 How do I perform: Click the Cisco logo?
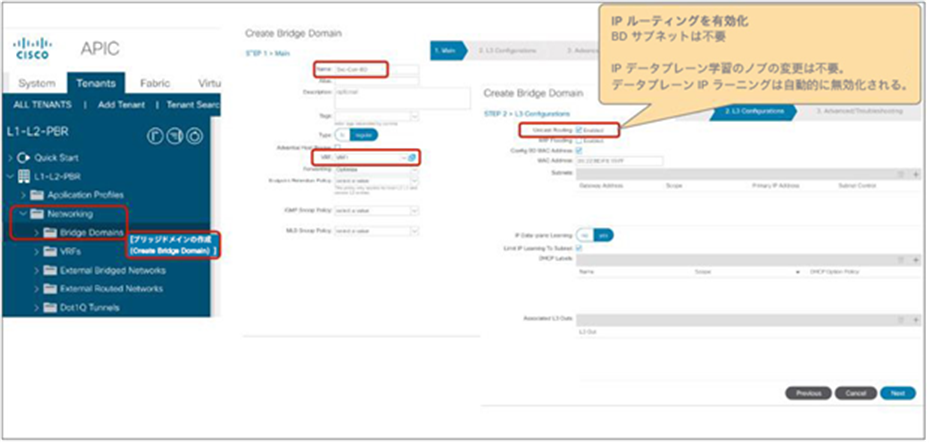click(33, 49)
